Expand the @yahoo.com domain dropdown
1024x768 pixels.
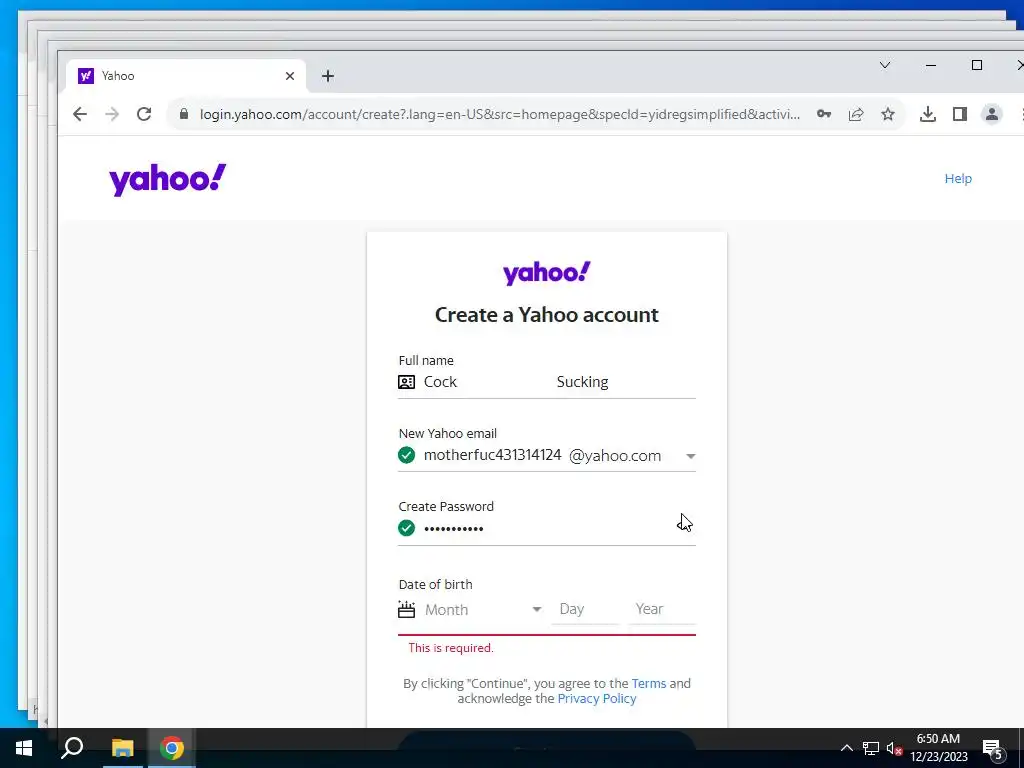coord(690,456)
